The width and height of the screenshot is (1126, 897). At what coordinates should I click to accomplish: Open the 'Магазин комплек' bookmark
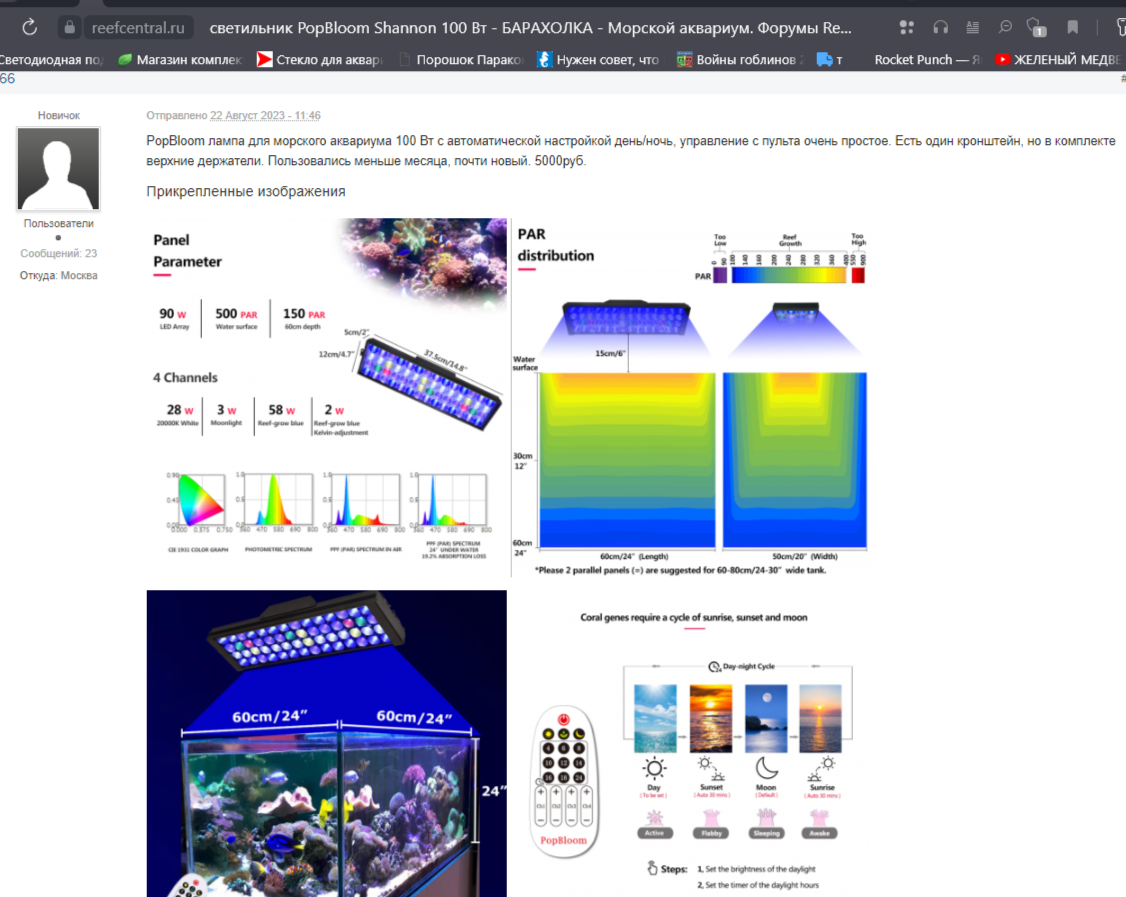click(x=180, y=60)
